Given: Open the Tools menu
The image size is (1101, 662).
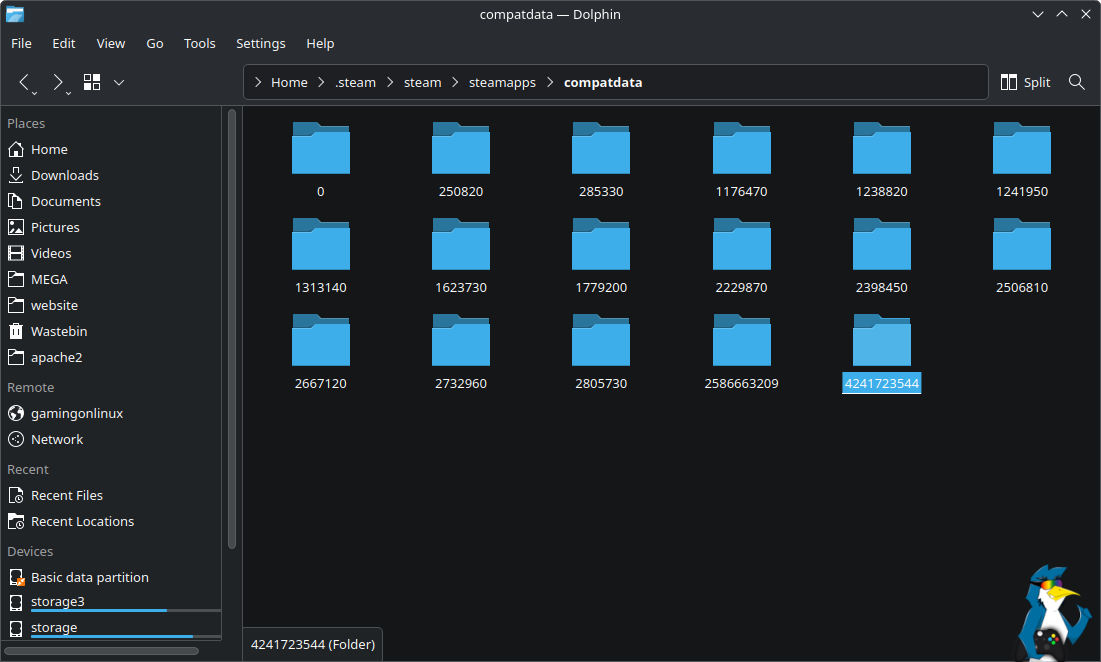Looking at the screenshot, I should pos(200,43).
